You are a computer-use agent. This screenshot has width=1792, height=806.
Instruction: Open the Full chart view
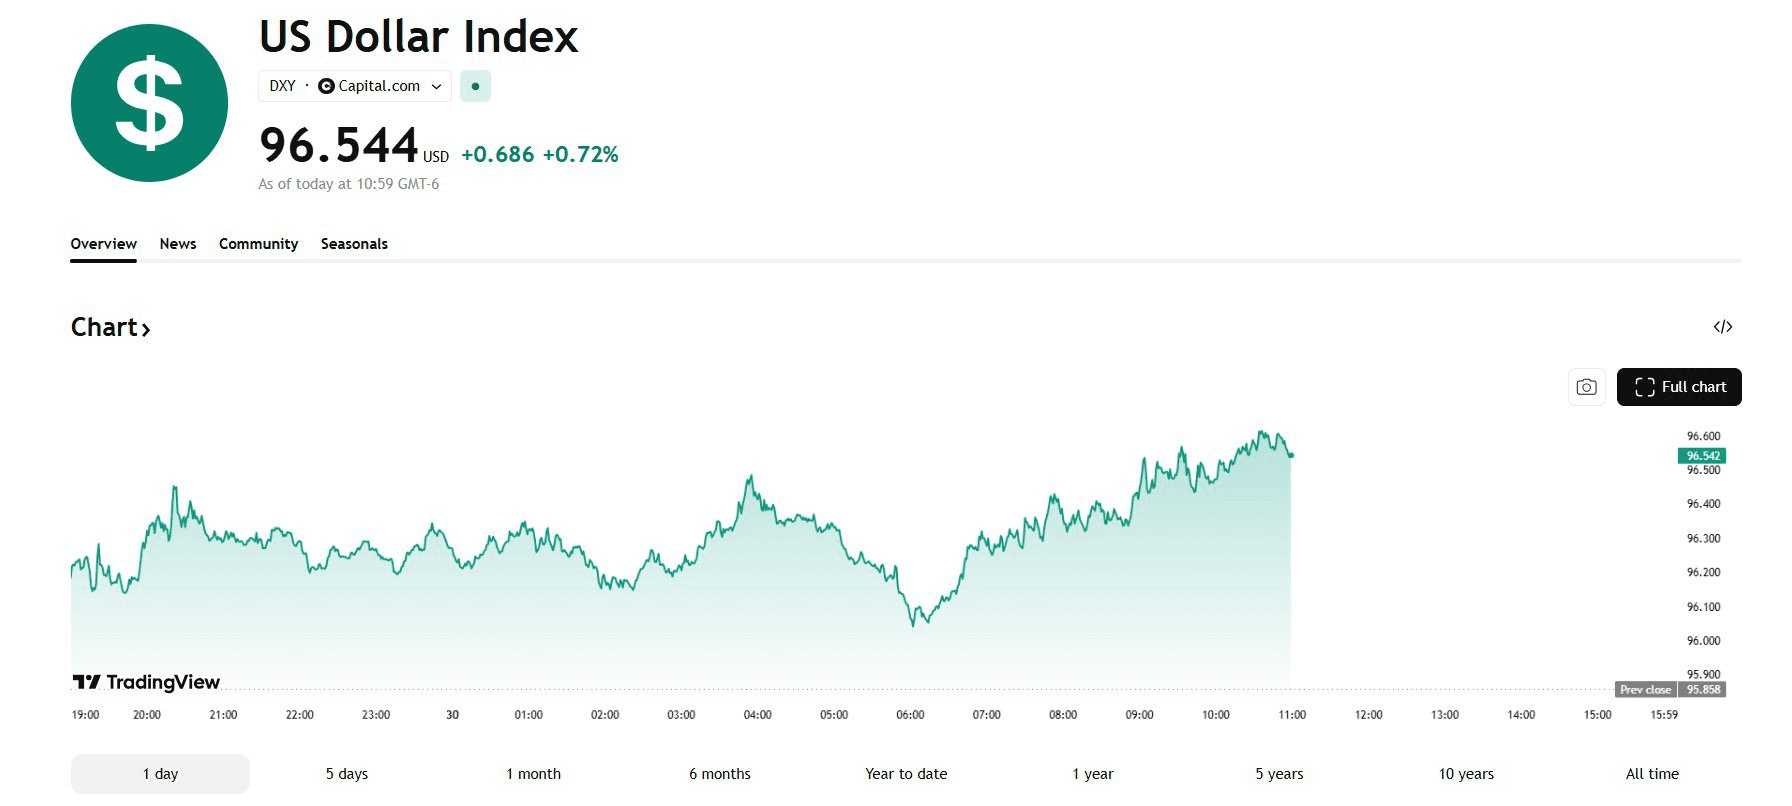(1679, 387)
